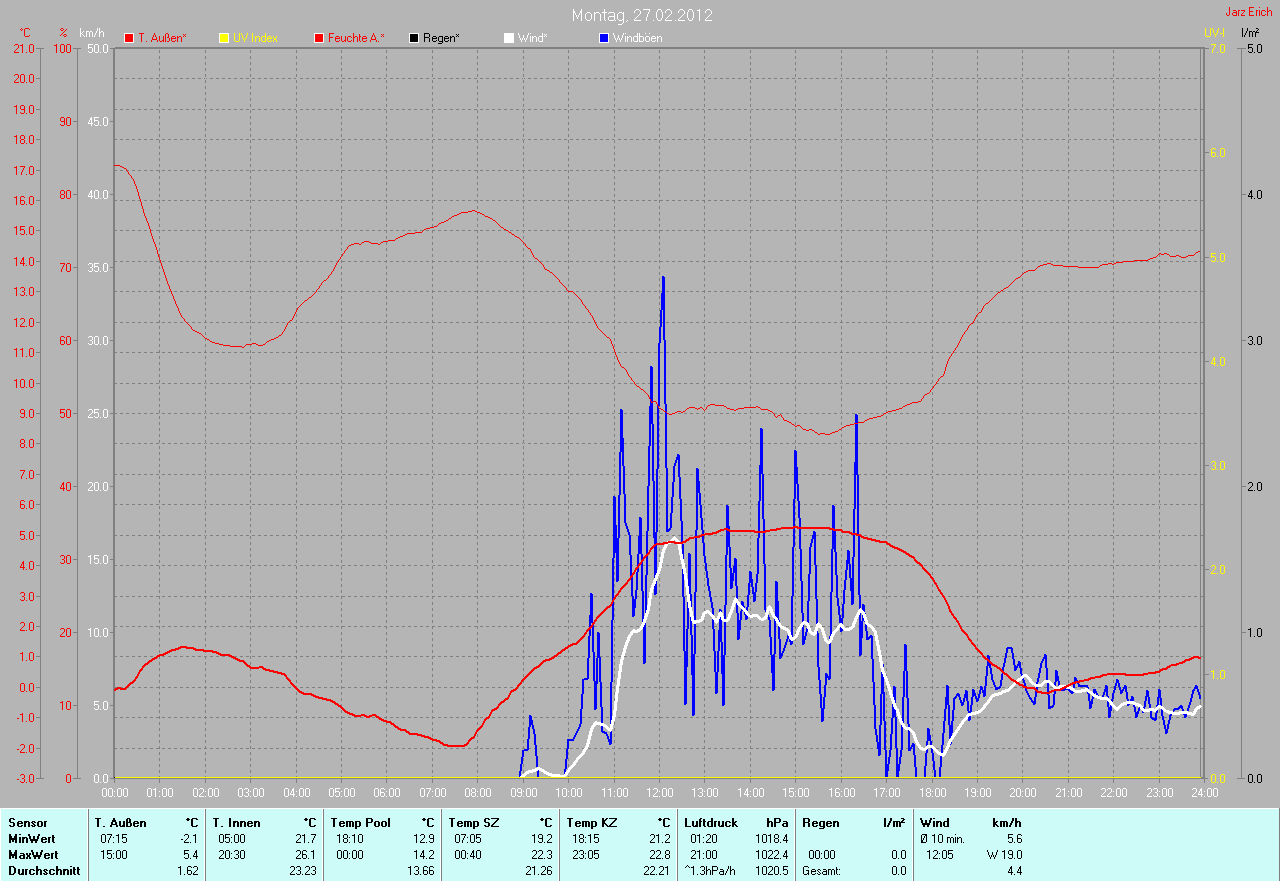Click the maximum gust value 'W 19.0'
Image resolution: width=1280 pixels, height=881 pixels.
point(1004,855)
